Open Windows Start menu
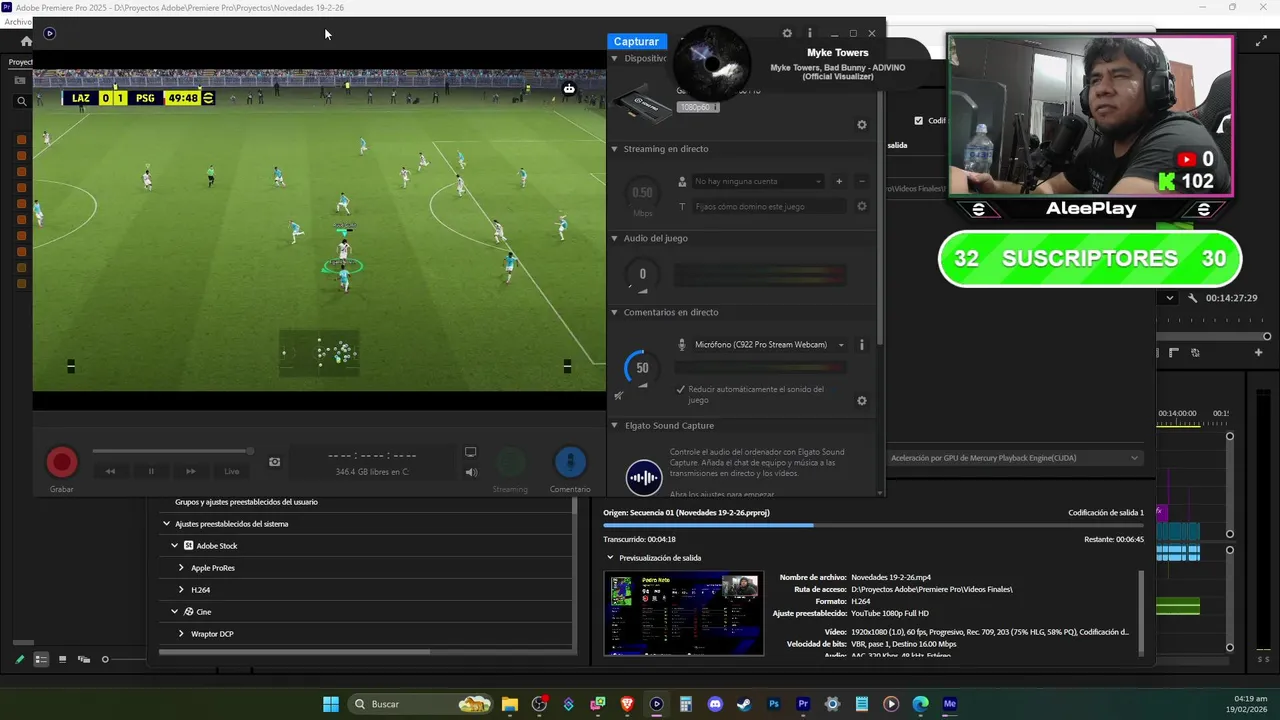 (x=331, y=704)
